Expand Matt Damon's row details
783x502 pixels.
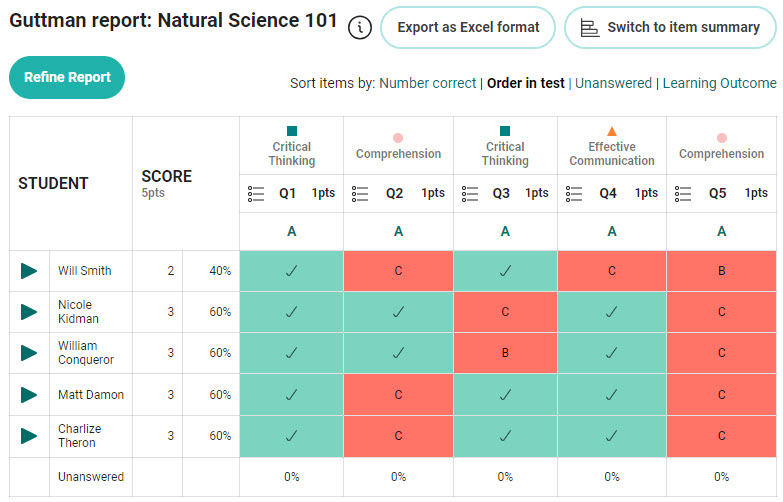click(x=29, y=395)
